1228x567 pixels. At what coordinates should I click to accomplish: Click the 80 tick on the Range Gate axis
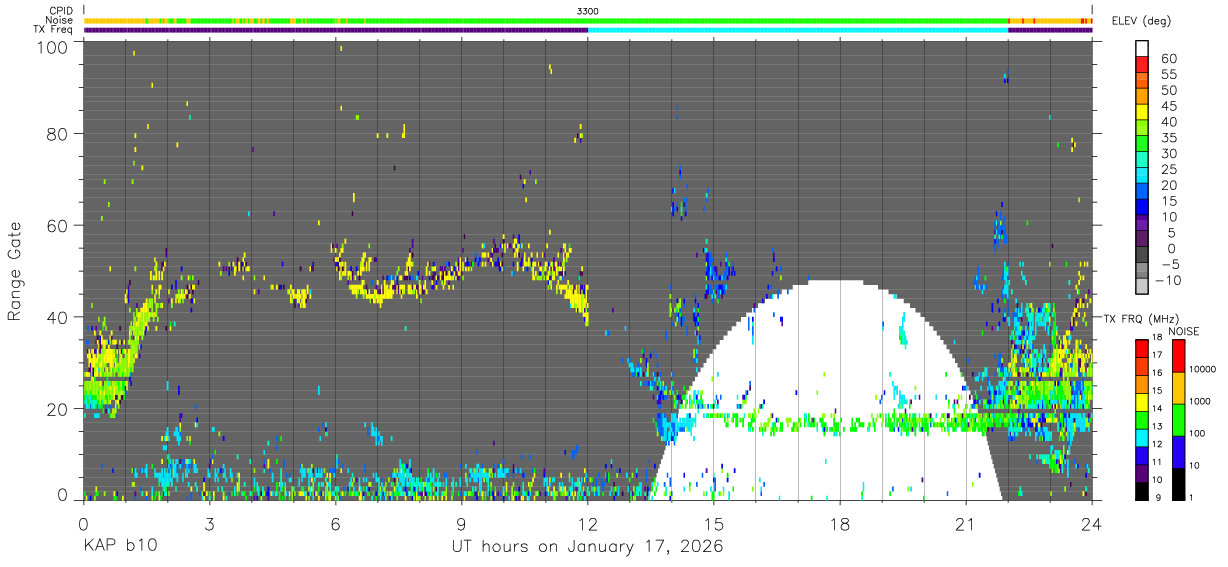click(x=59, y=134)
